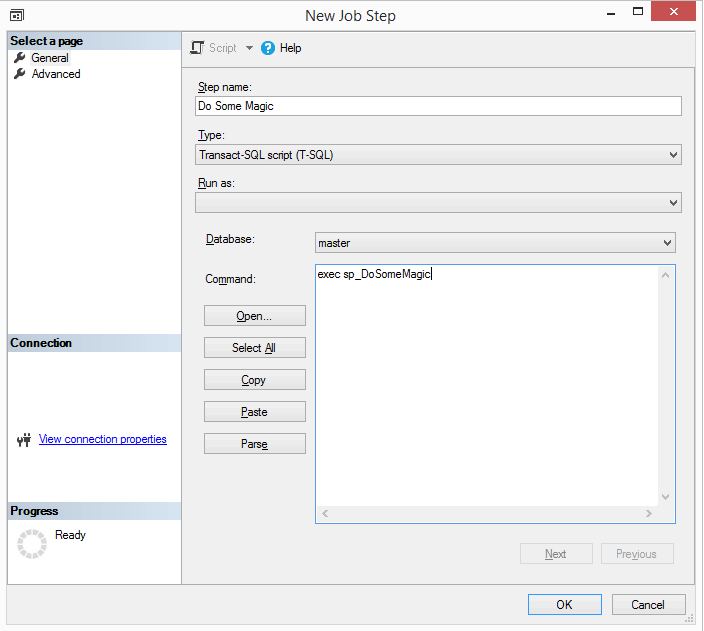Image resolution: width=704 pixels, height=631 pixels.
Task: Close the dialog with the red X
Action: point(673,11)
